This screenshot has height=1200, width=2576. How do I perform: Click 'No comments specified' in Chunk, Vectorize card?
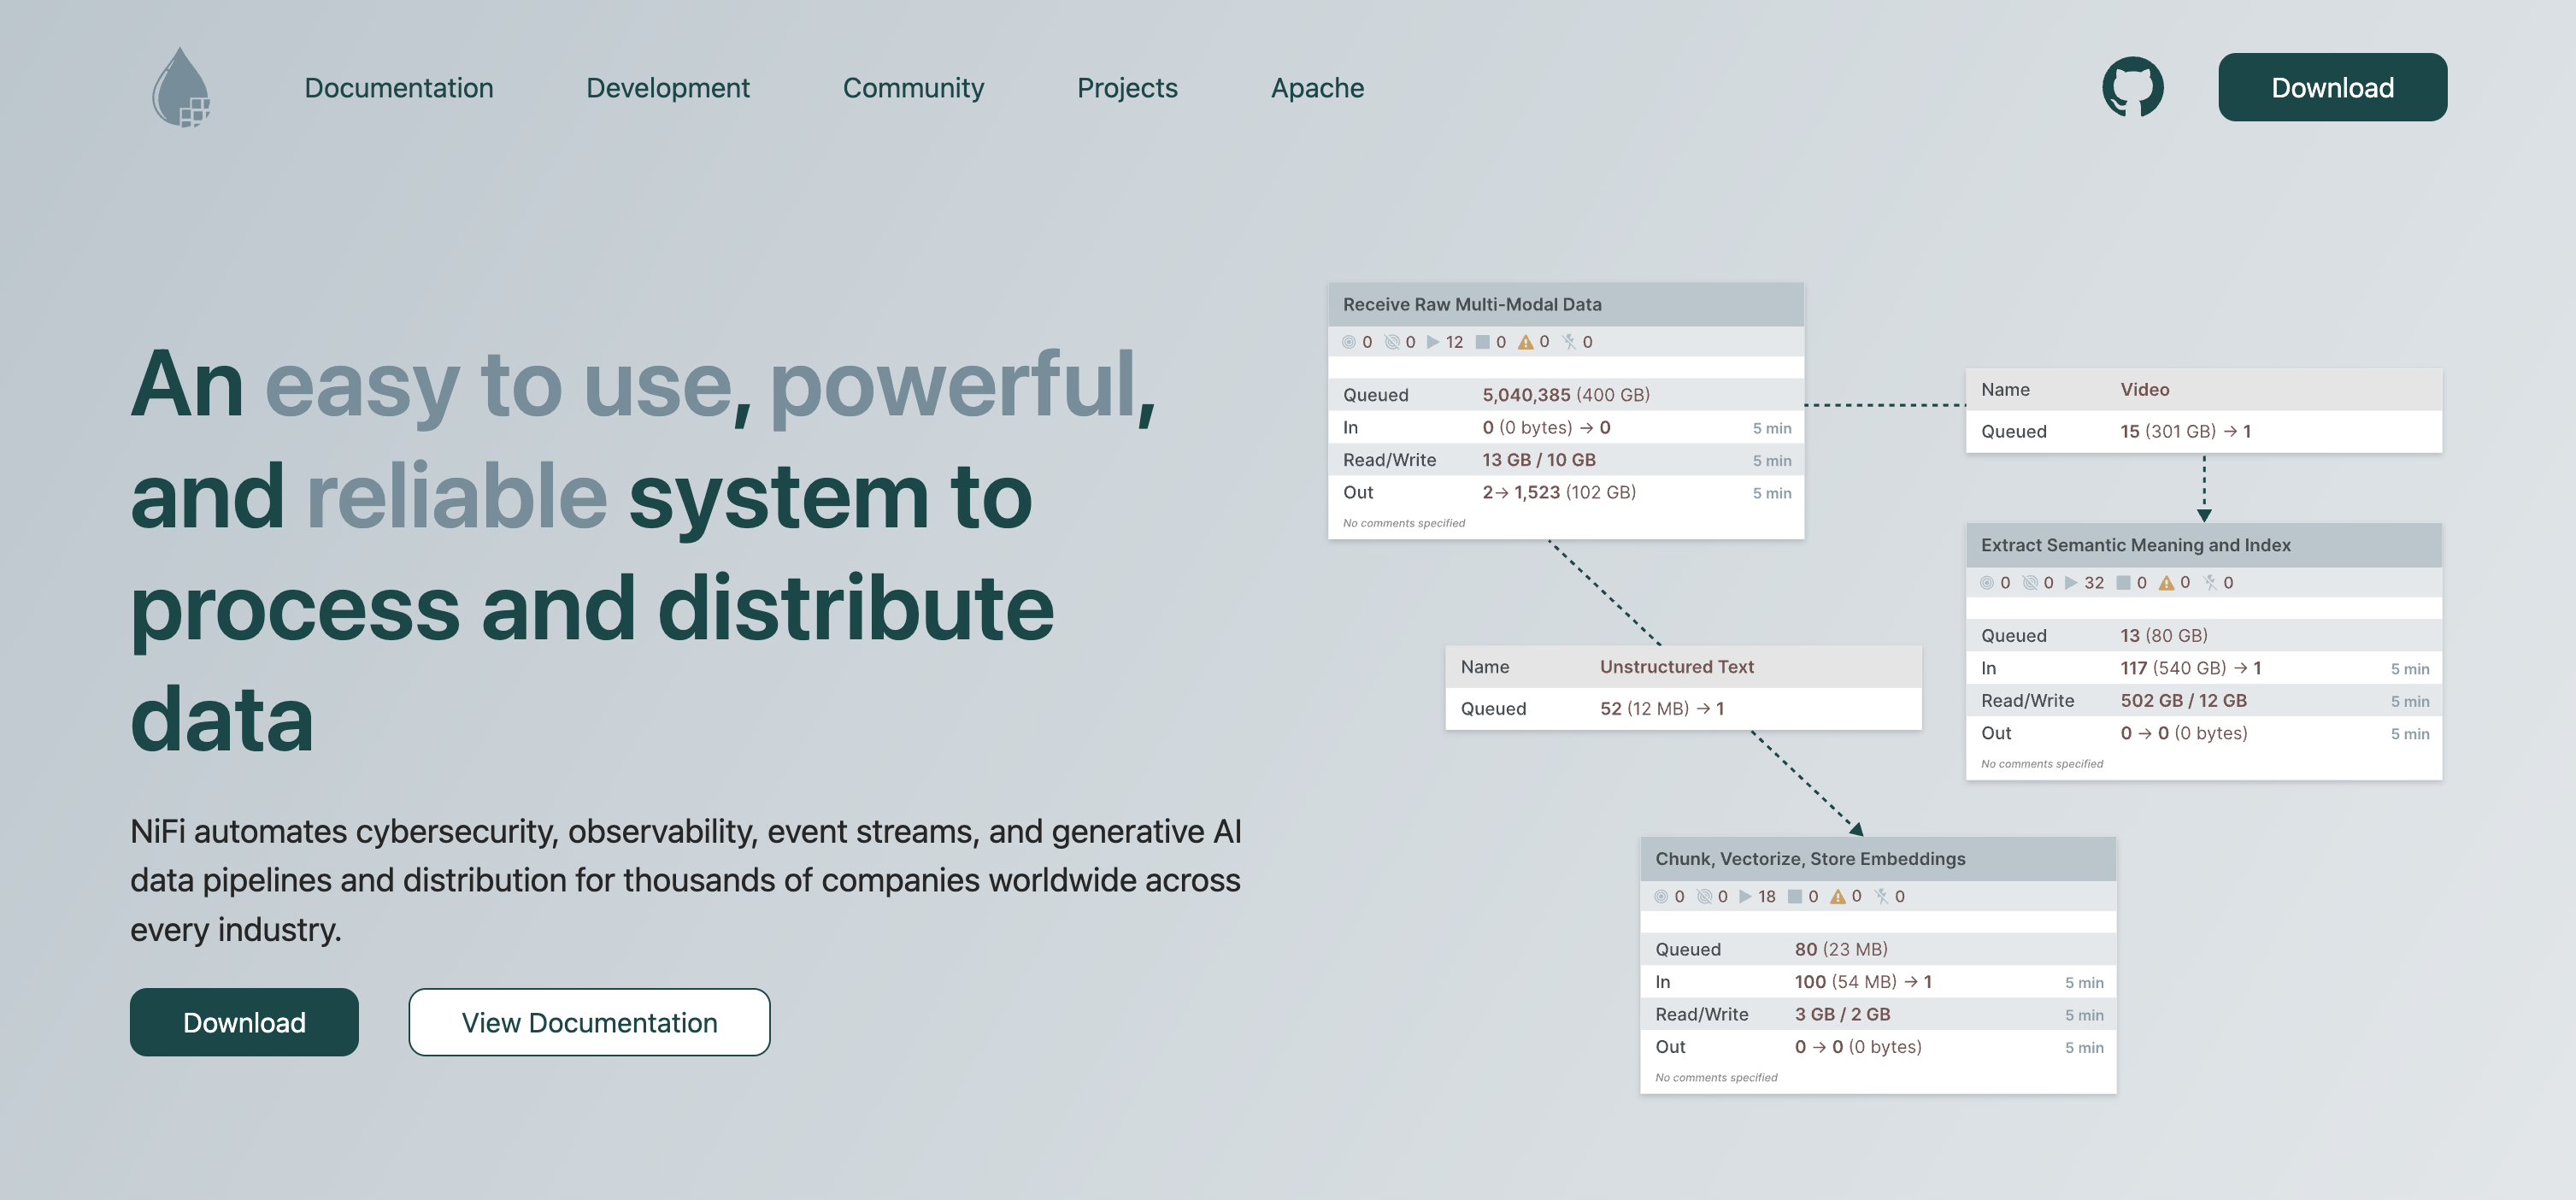click(1716, 1078)
